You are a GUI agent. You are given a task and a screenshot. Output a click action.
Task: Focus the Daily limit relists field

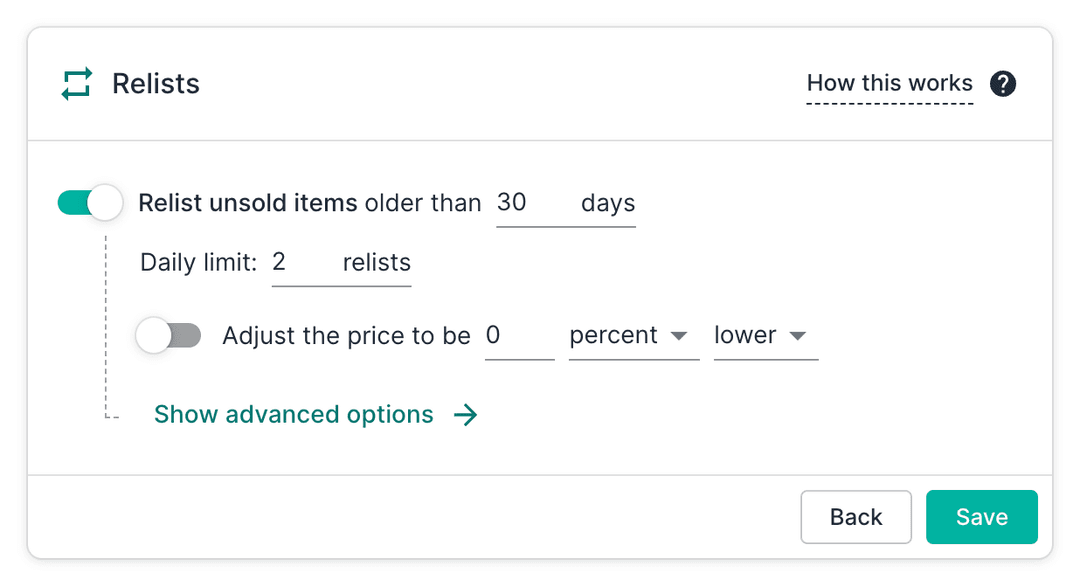point(341,264)
